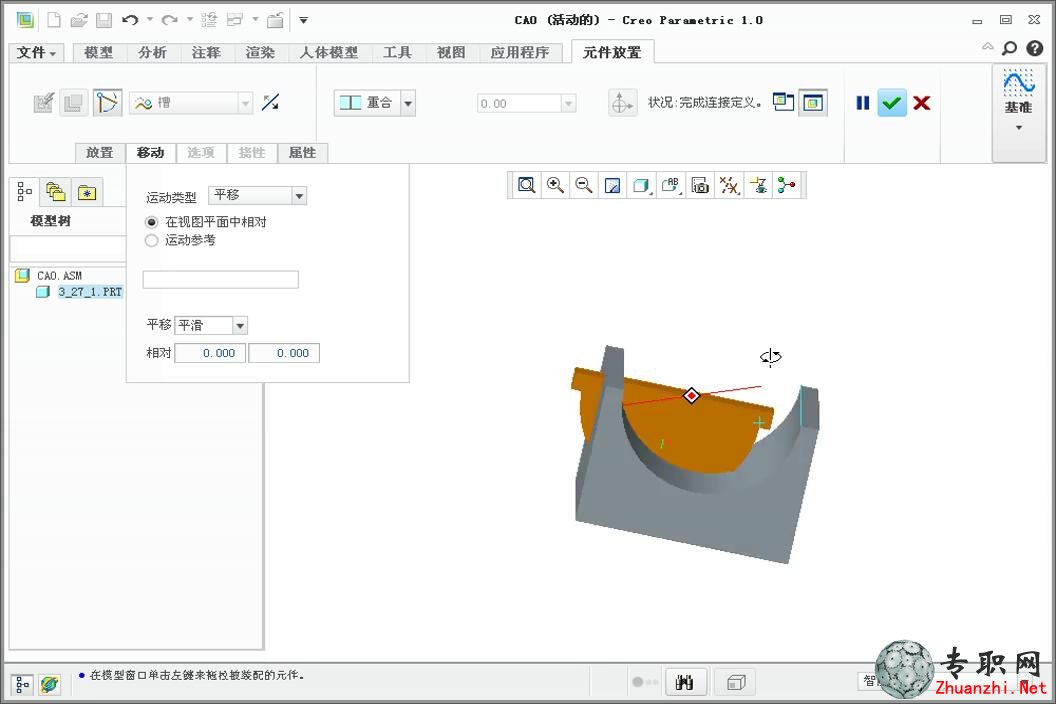
Task: Open the 平滑 translation dropdown
Action: (x=240, y=326)
